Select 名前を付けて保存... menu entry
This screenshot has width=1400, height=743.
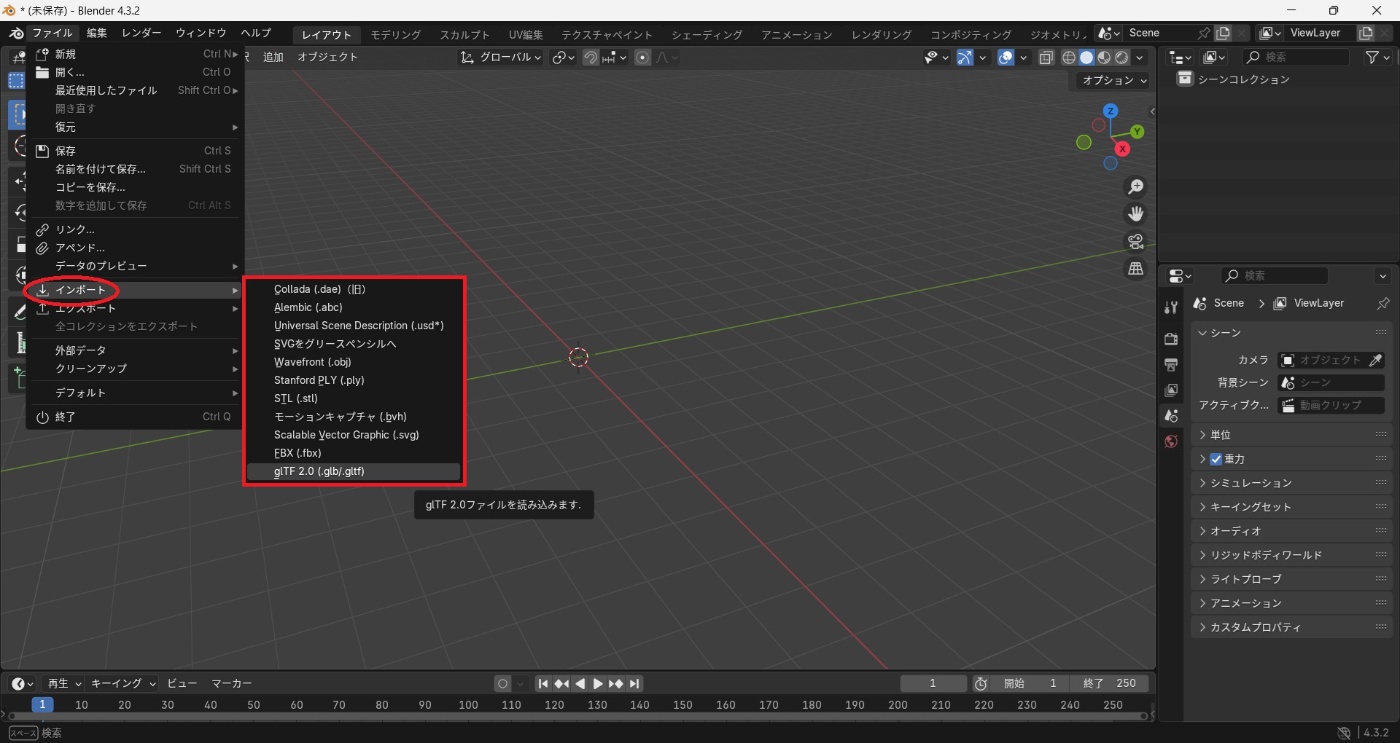135,169
